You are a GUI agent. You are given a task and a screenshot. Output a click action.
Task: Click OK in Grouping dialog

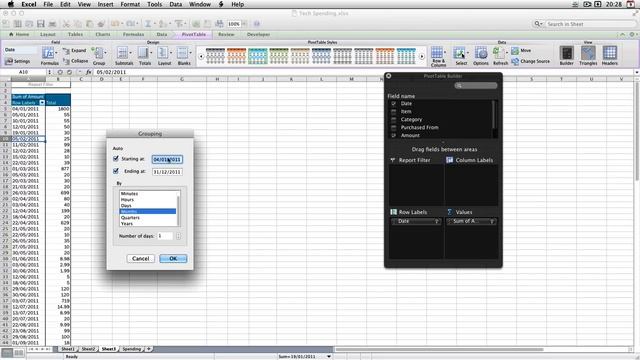pos(173,258)
